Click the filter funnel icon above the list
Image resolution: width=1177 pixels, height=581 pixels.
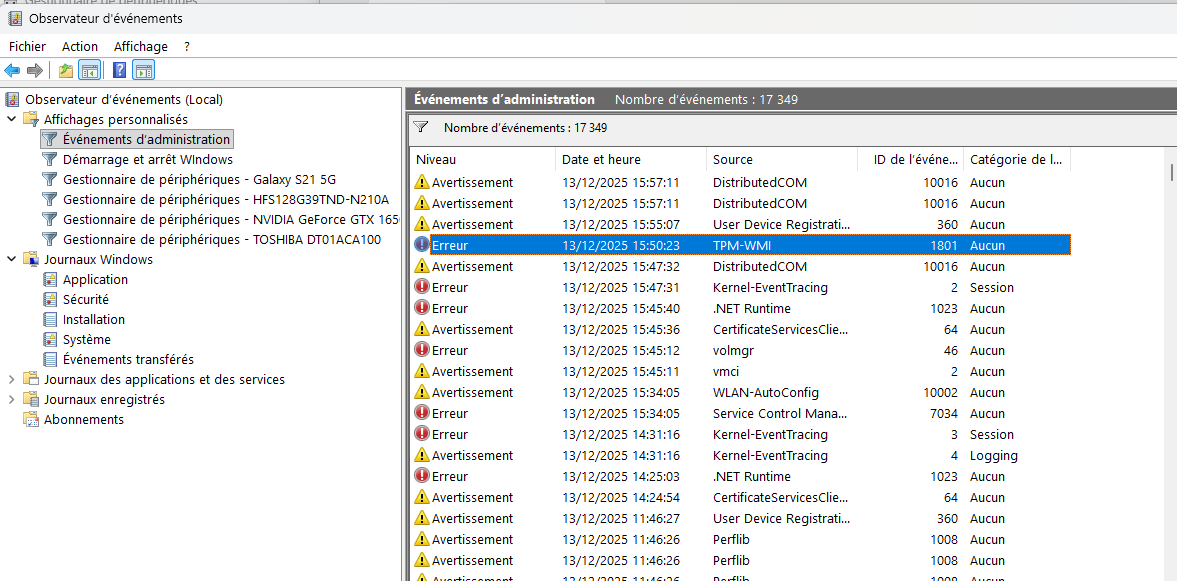click(x=421, y=127)
